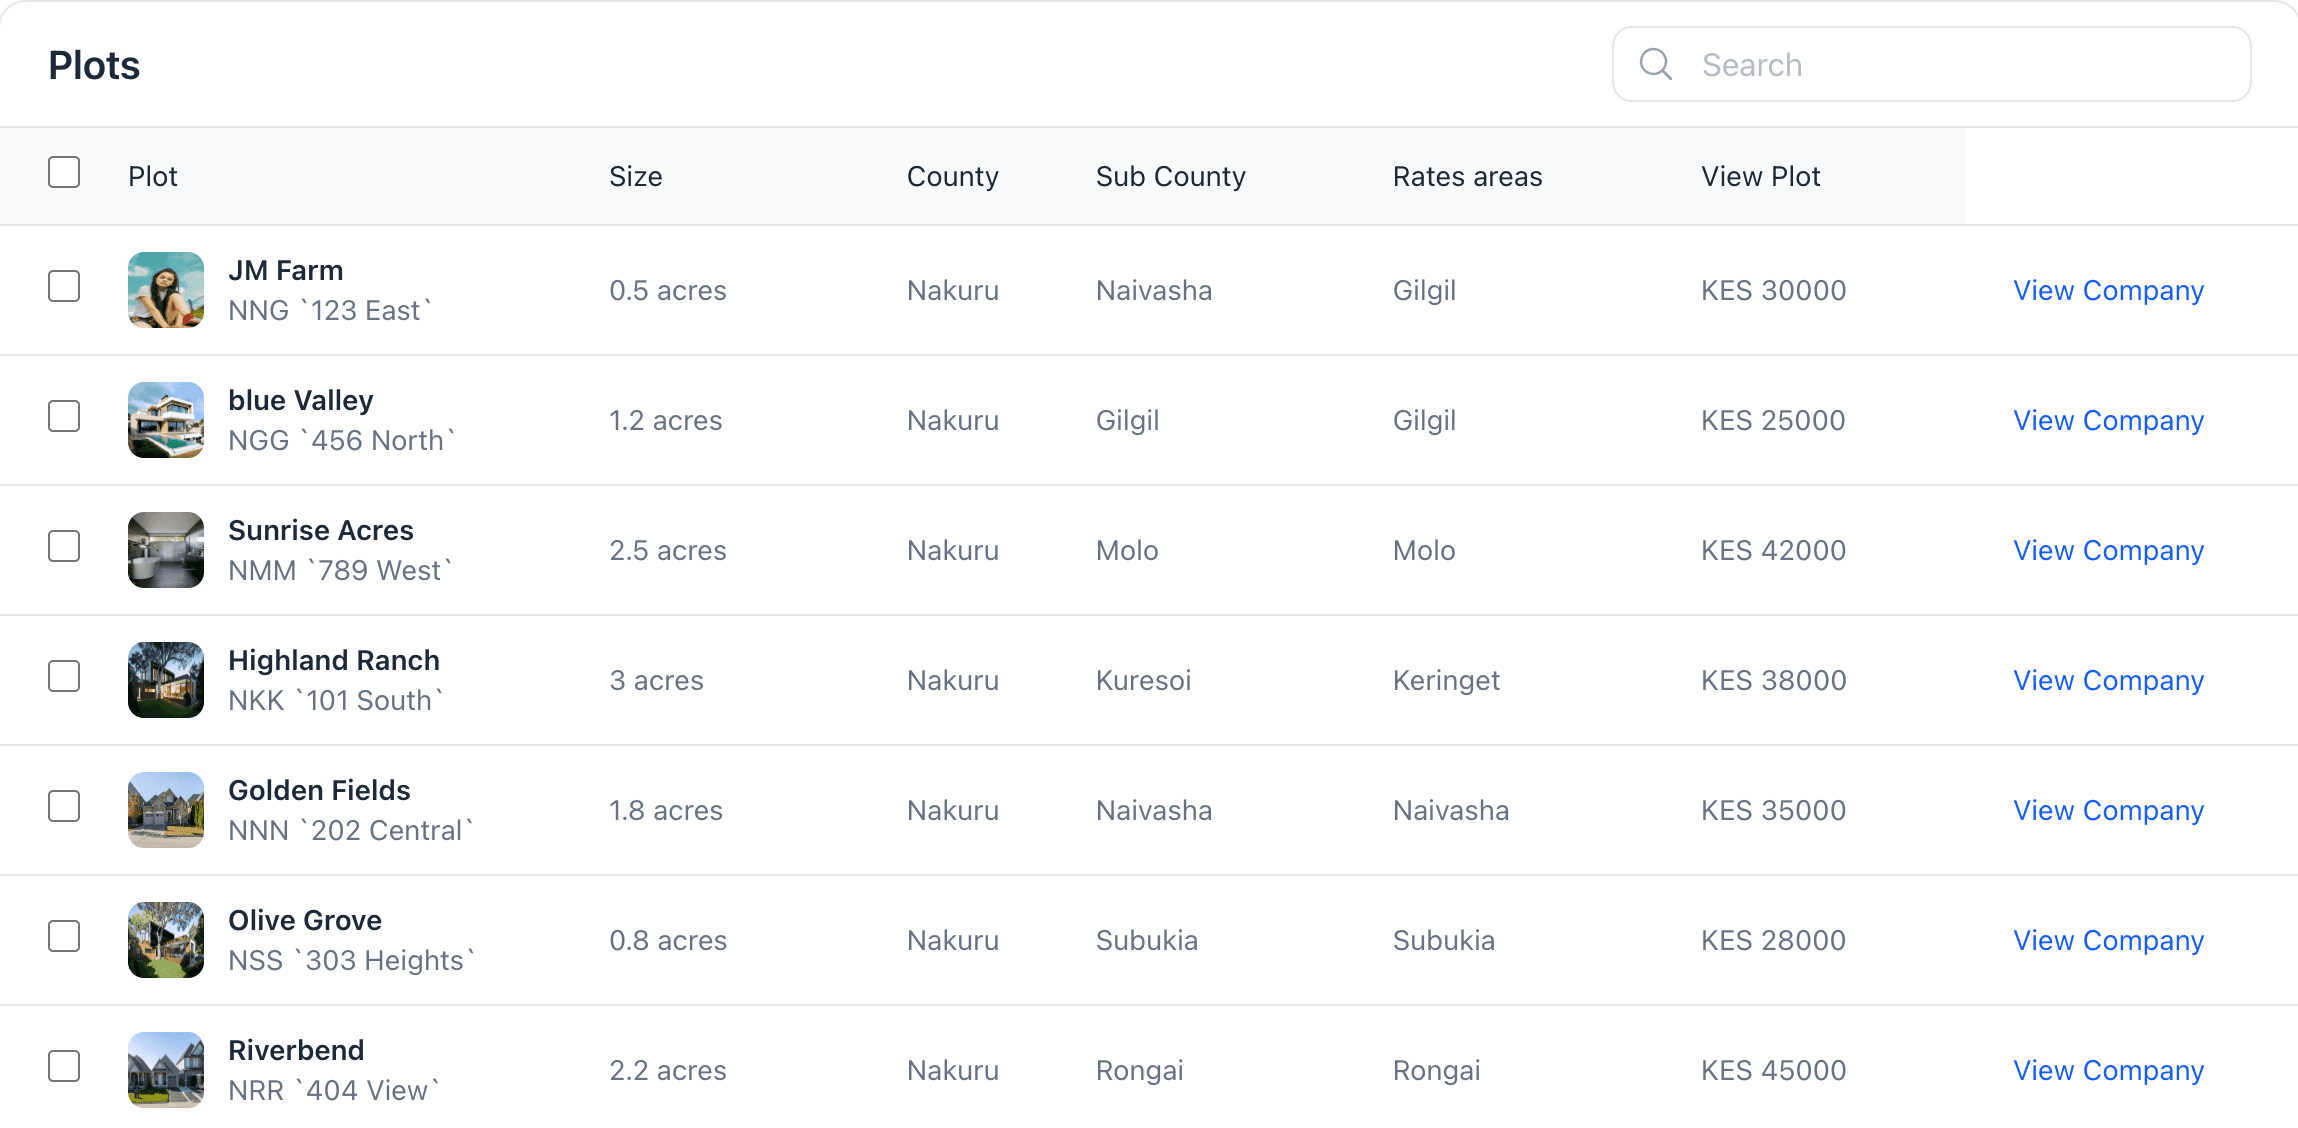Tick the Sunrise Acres row checkbox
The image size is (2298, 1128).
point(64,546)
